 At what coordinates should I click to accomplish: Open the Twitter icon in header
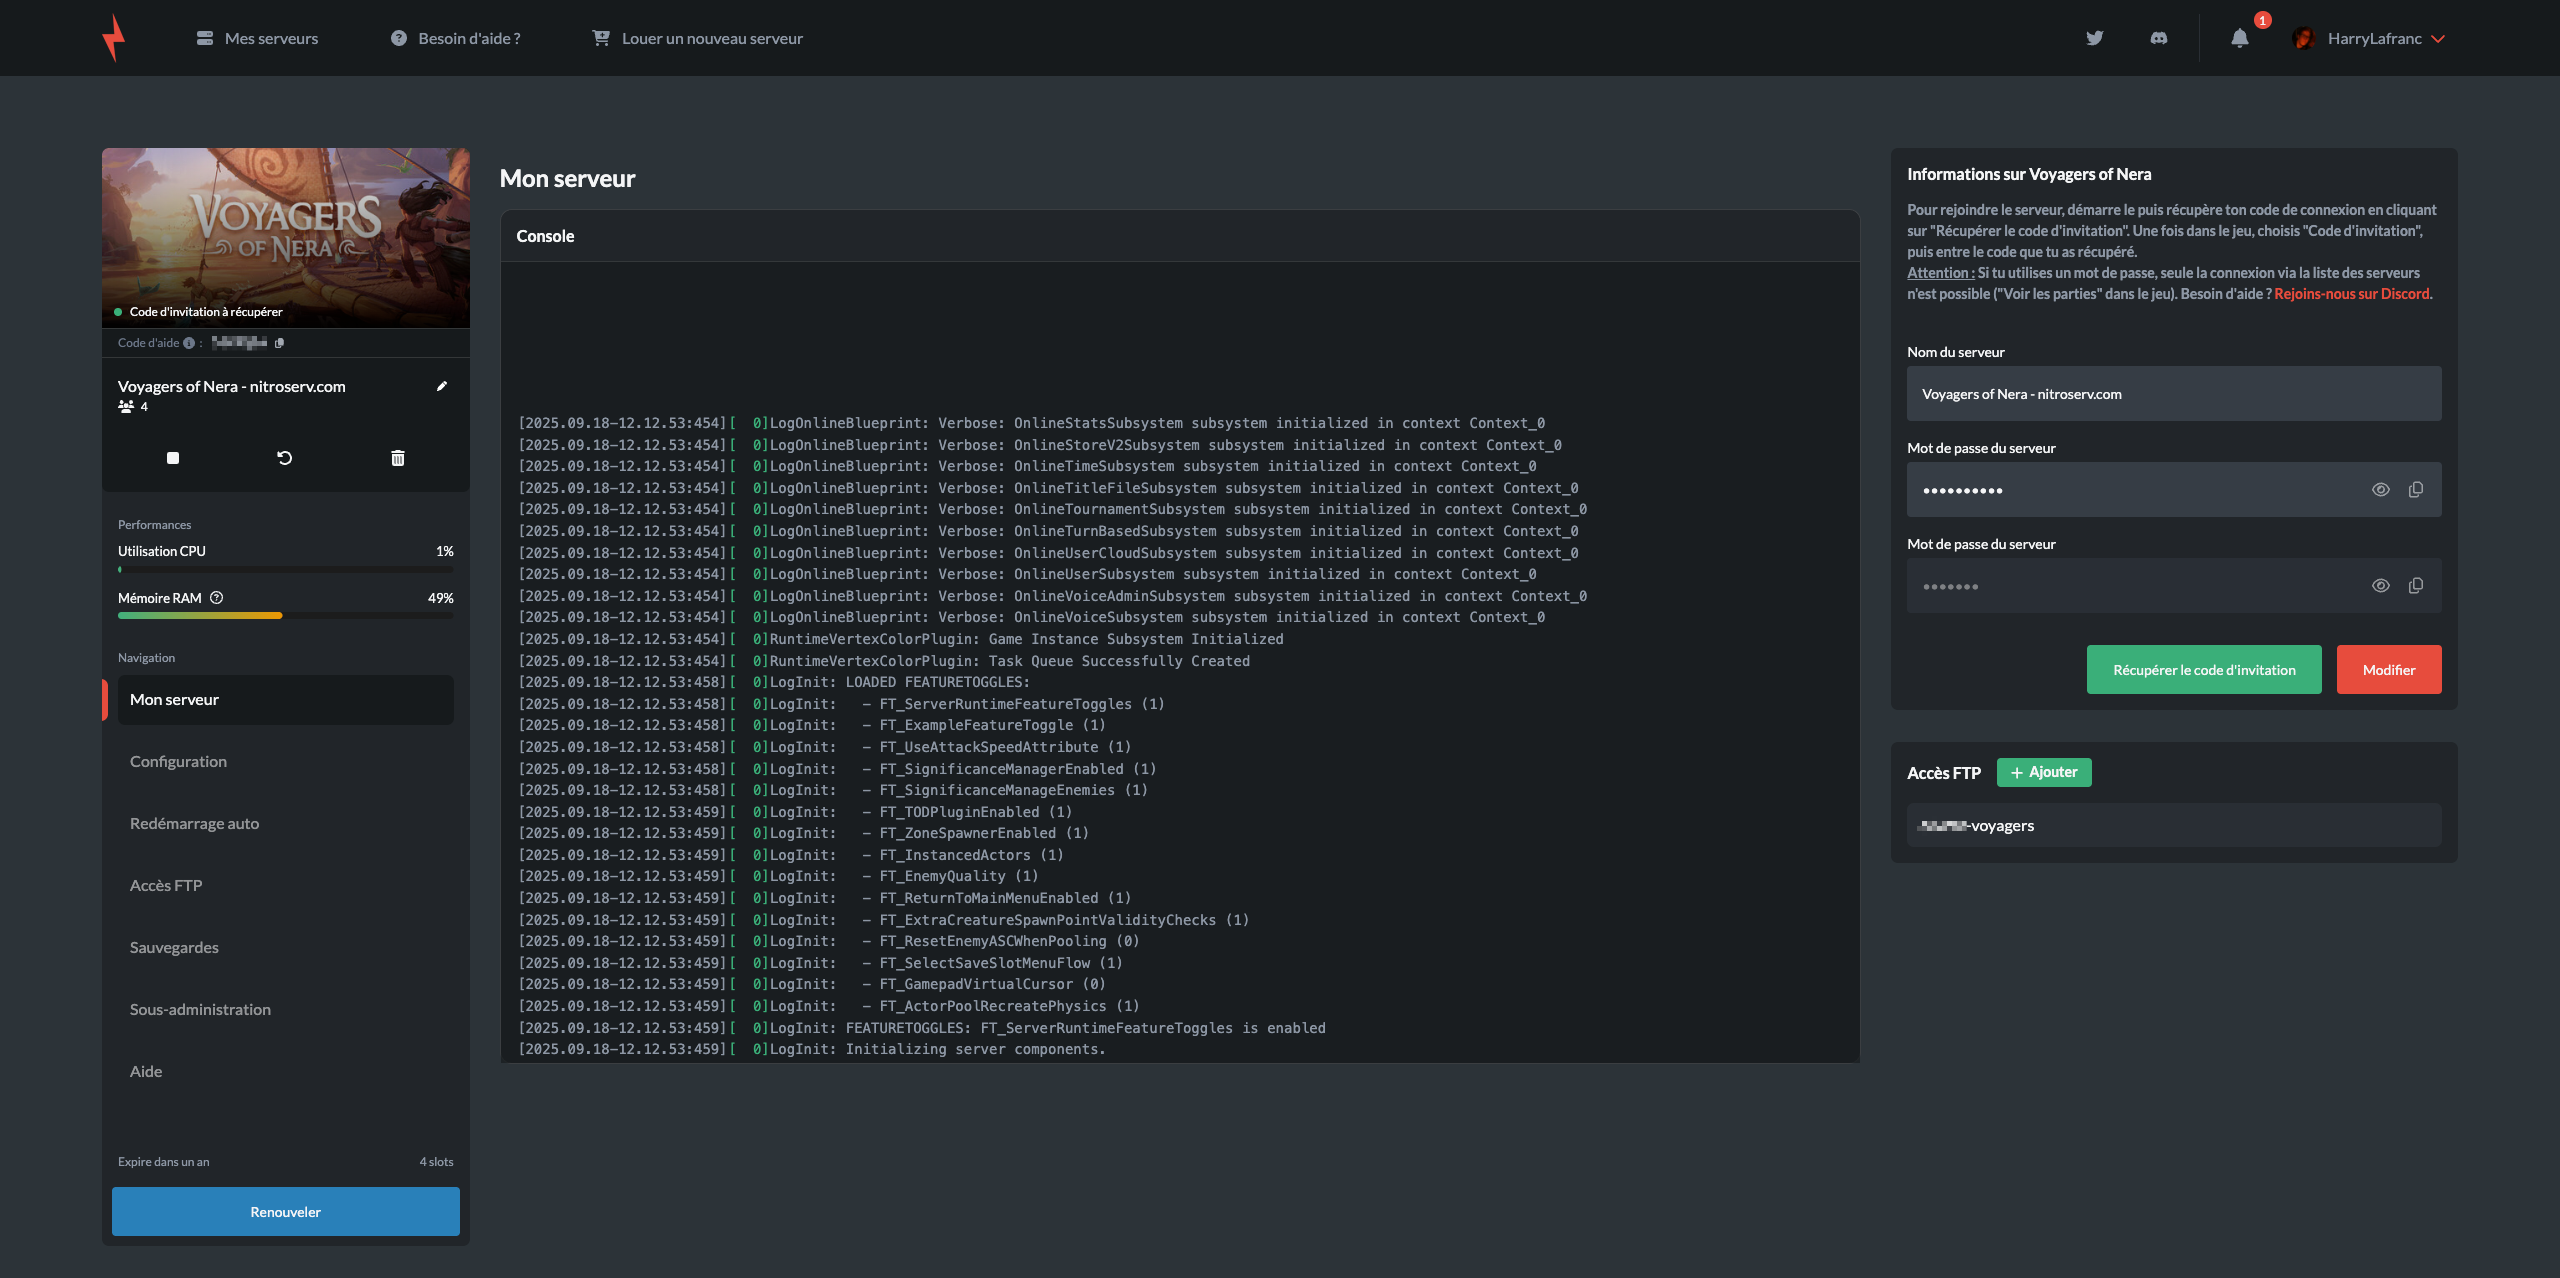coord(2095,38)
